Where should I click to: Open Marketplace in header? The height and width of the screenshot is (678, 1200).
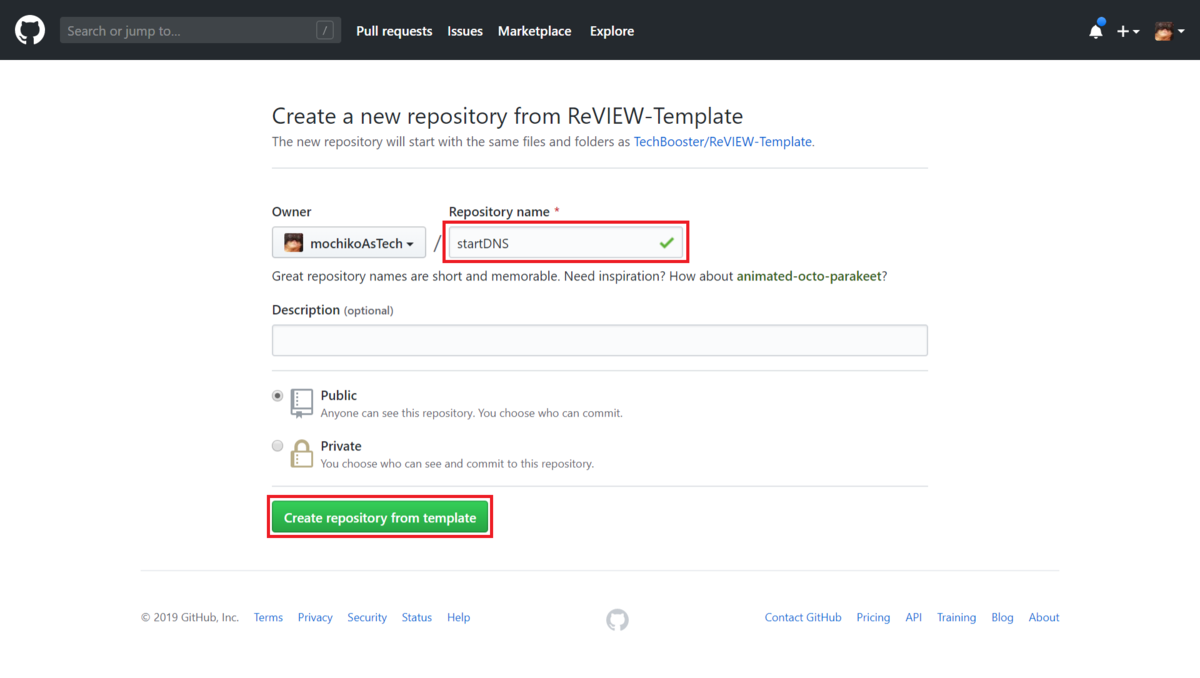(x=535, y=31)
